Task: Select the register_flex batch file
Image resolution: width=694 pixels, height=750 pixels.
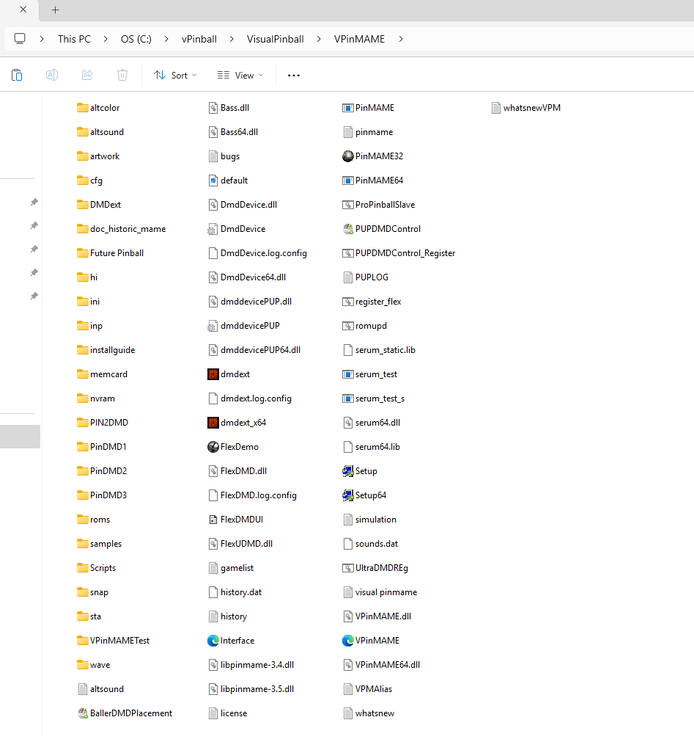Action: point(372,301)
